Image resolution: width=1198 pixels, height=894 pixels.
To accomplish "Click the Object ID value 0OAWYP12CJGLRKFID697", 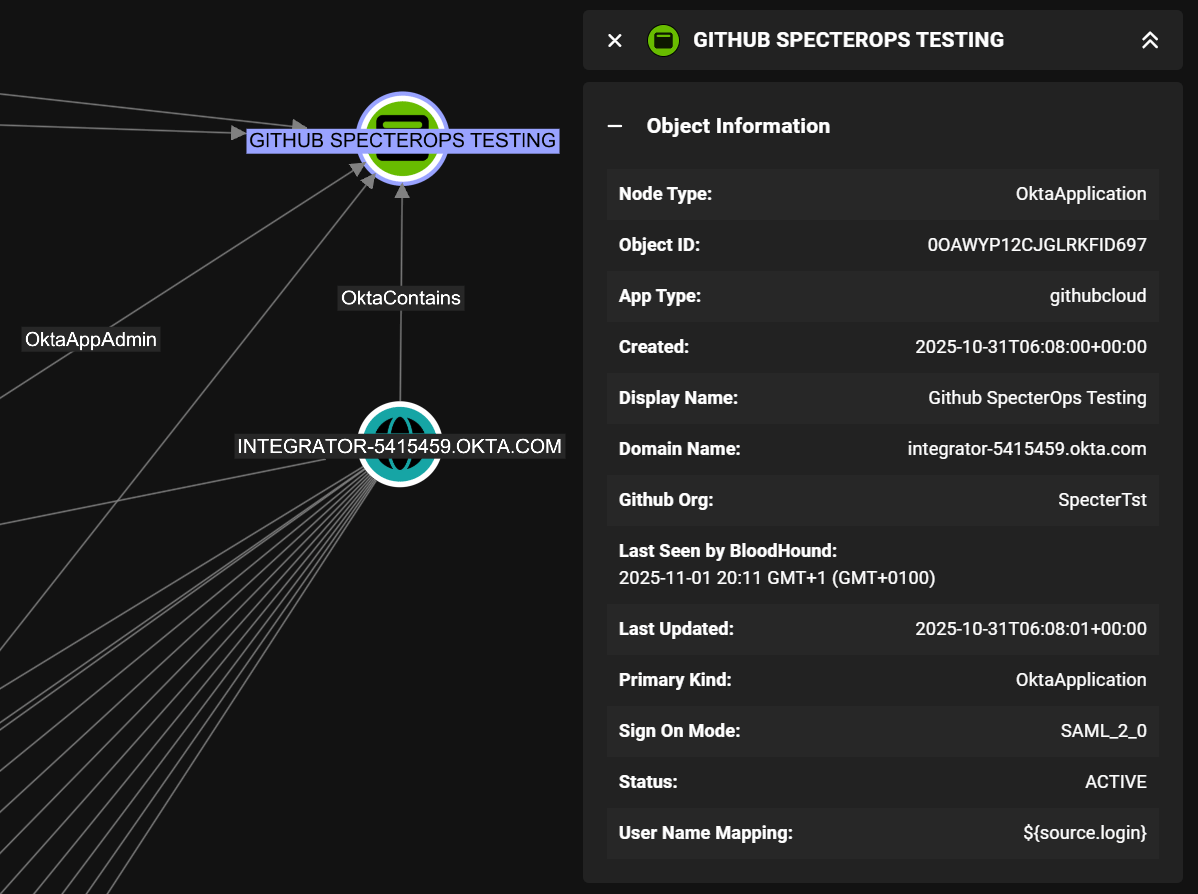I will pos(1037,245).
